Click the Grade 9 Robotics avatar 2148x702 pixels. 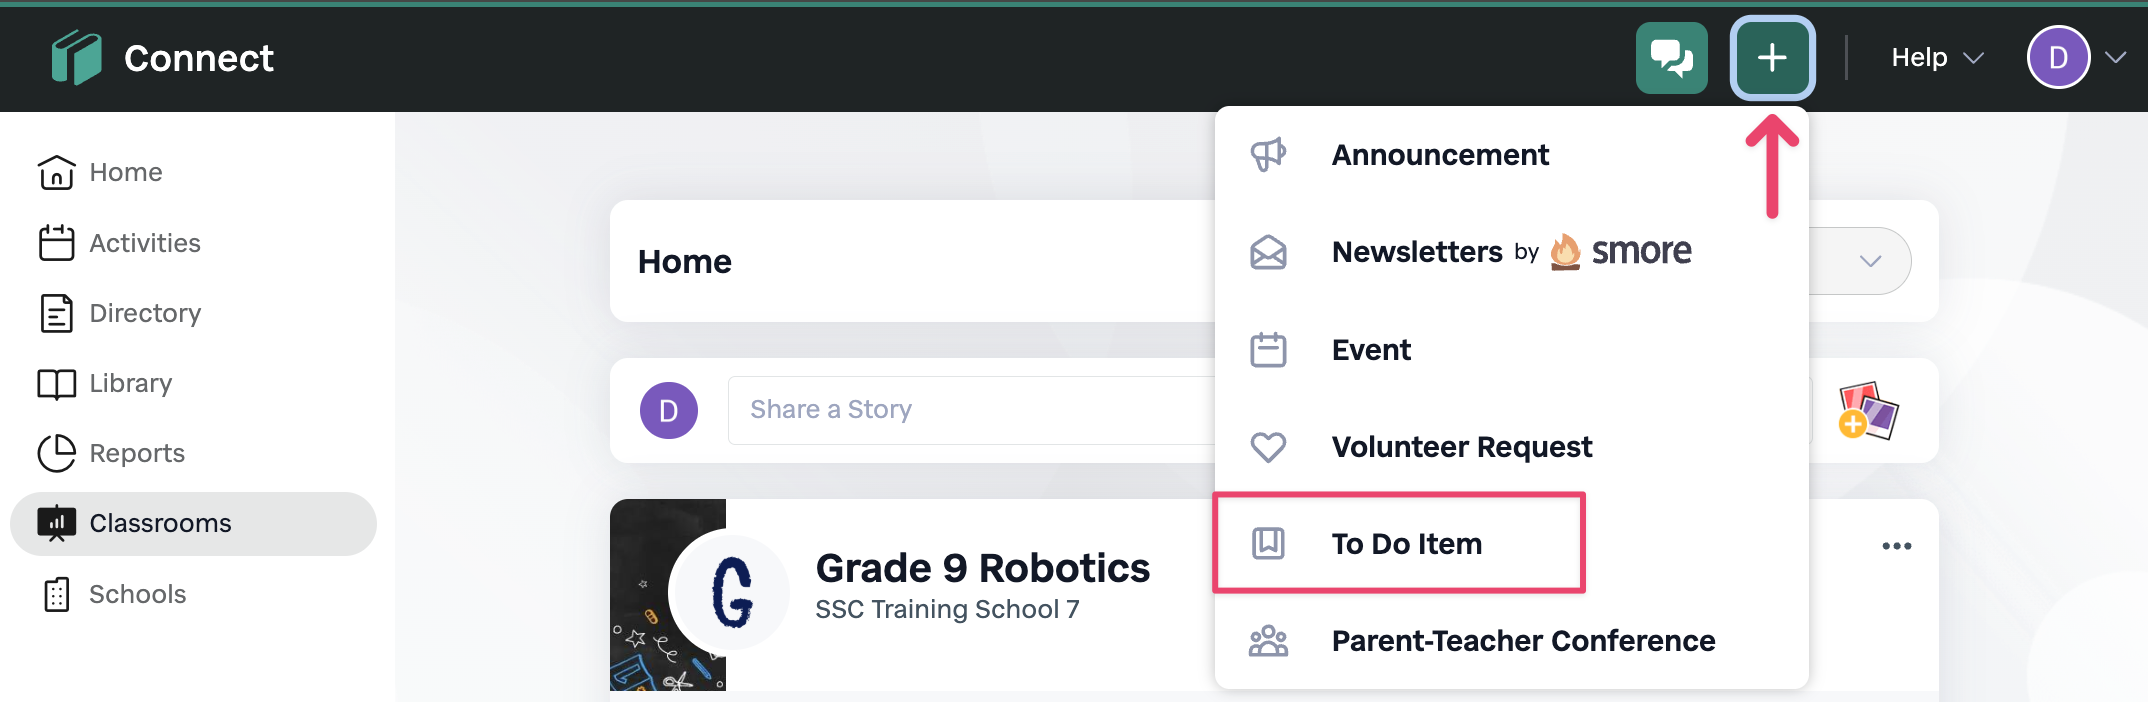click(x=731, y=592)
